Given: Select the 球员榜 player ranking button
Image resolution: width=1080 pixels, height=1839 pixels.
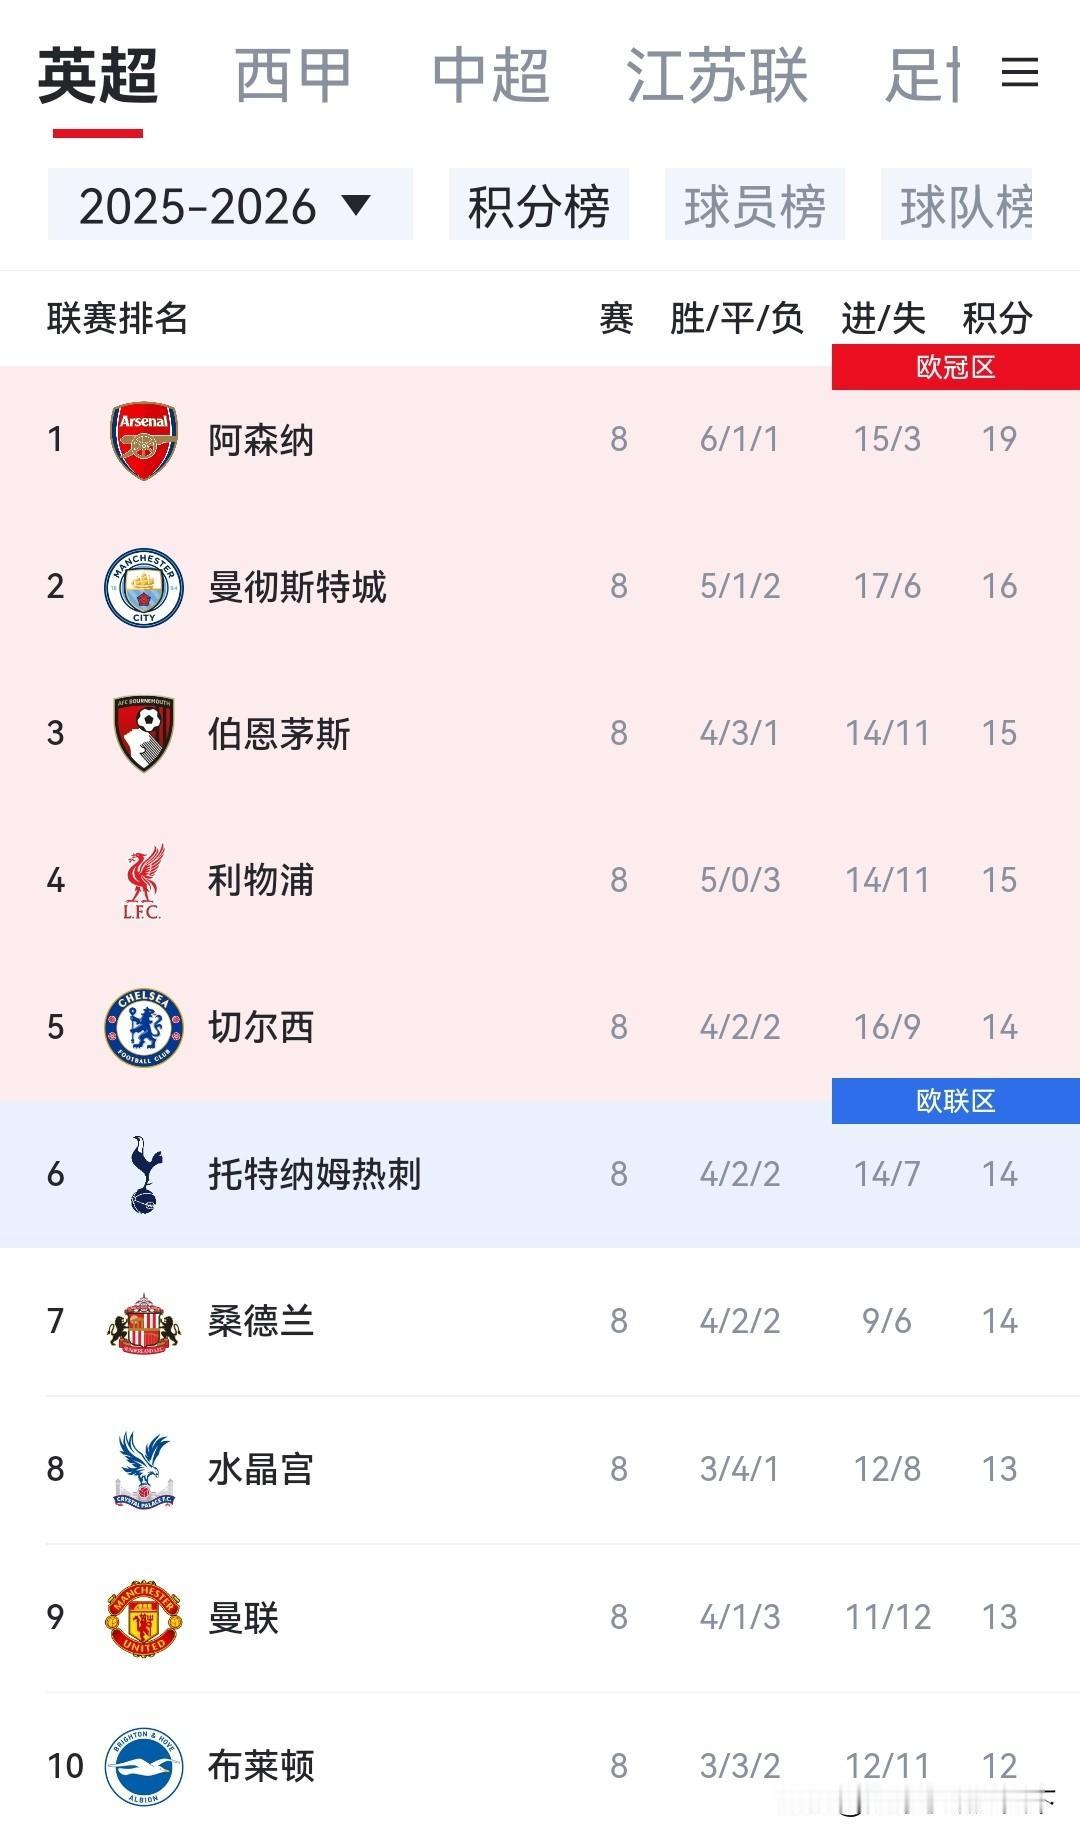Looking at the screenshot, I should click(x=755, y=206).
